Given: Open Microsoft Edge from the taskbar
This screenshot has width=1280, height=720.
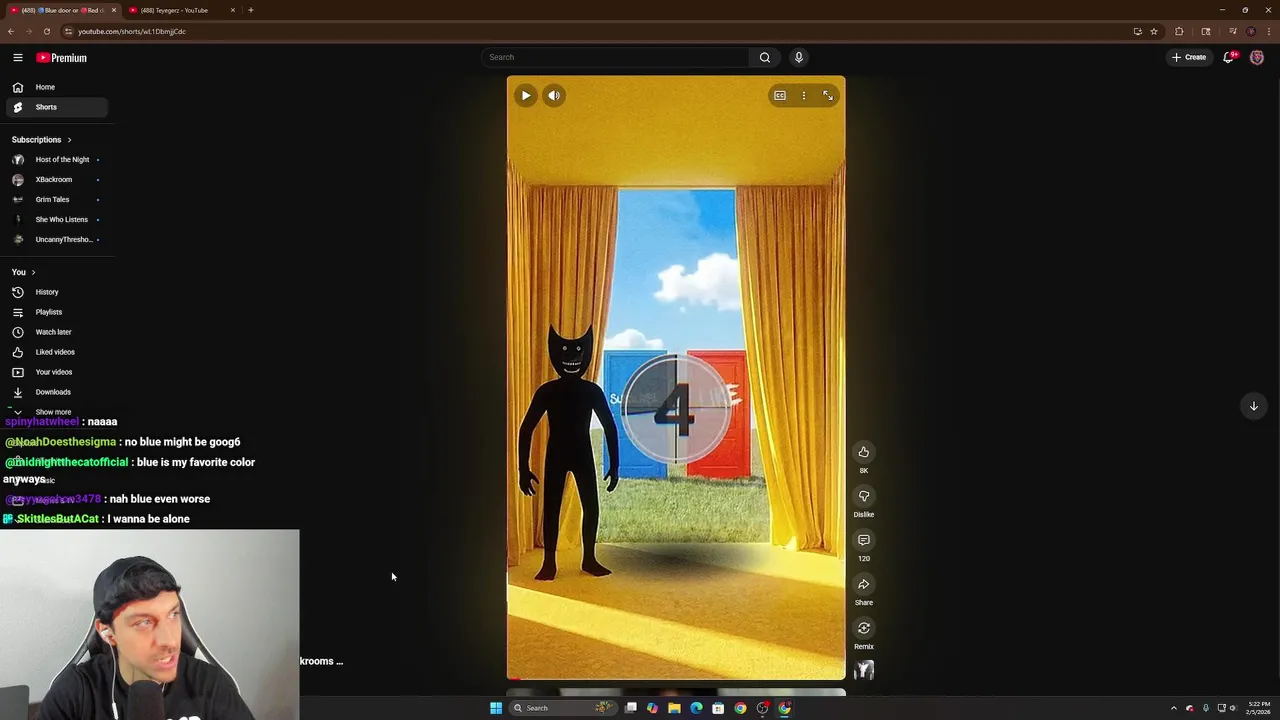Looking at the screenshot, I should pyautogui.click(x=696, y=708).
